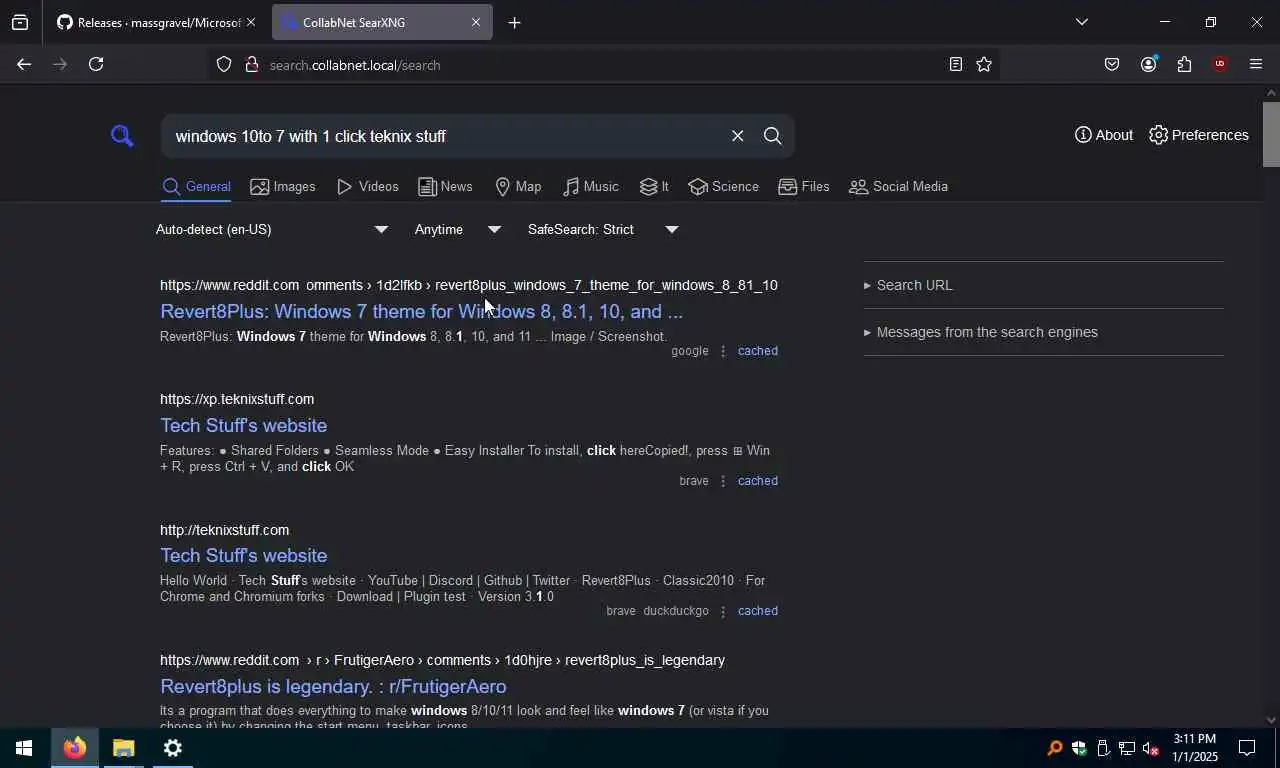Image resolution: width=1280 pixels, height=768 pixels.
Task: Close the Releases massgravel tab
Action: (251, 22)
